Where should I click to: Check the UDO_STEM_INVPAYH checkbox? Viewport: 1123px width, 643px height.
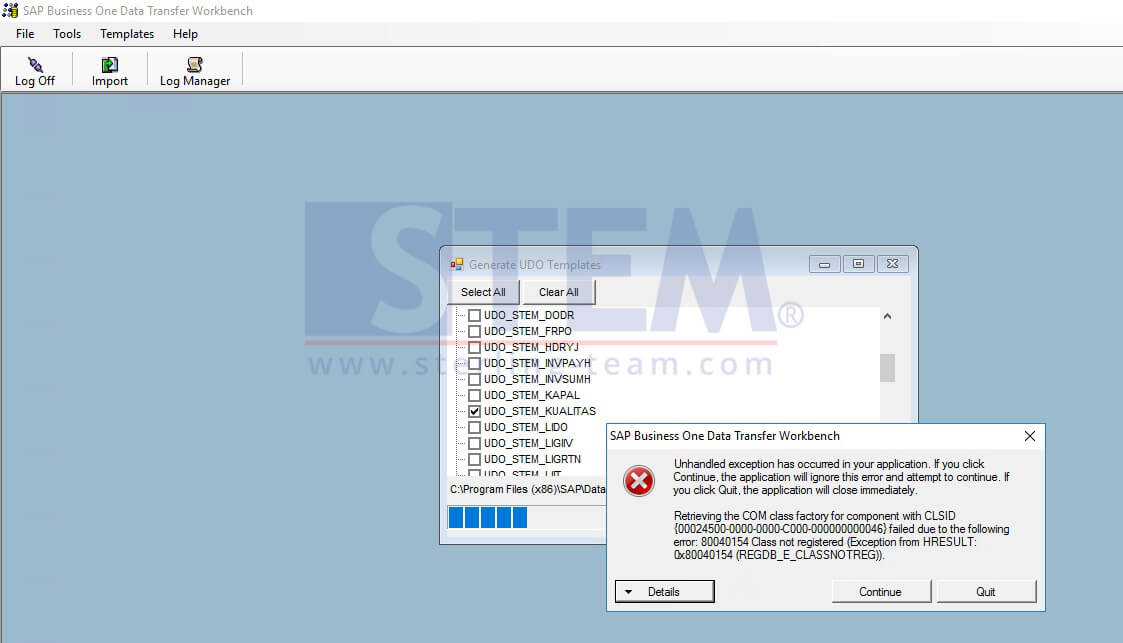pyautogui.click(x=474, y=363)
